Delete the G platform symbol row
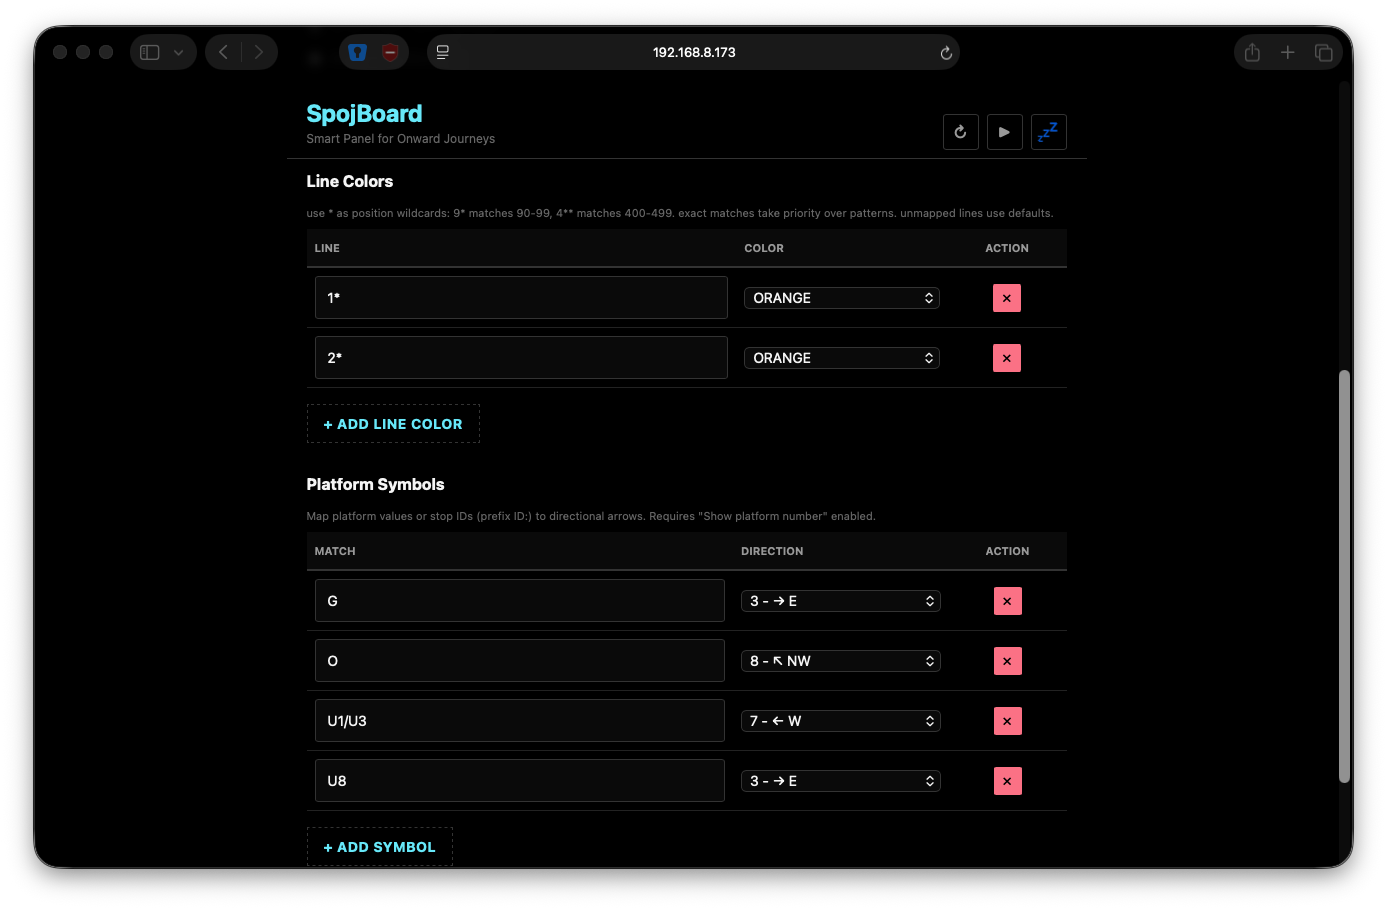The height and width of the screenshot is (910, 1387). point(1007,601)
